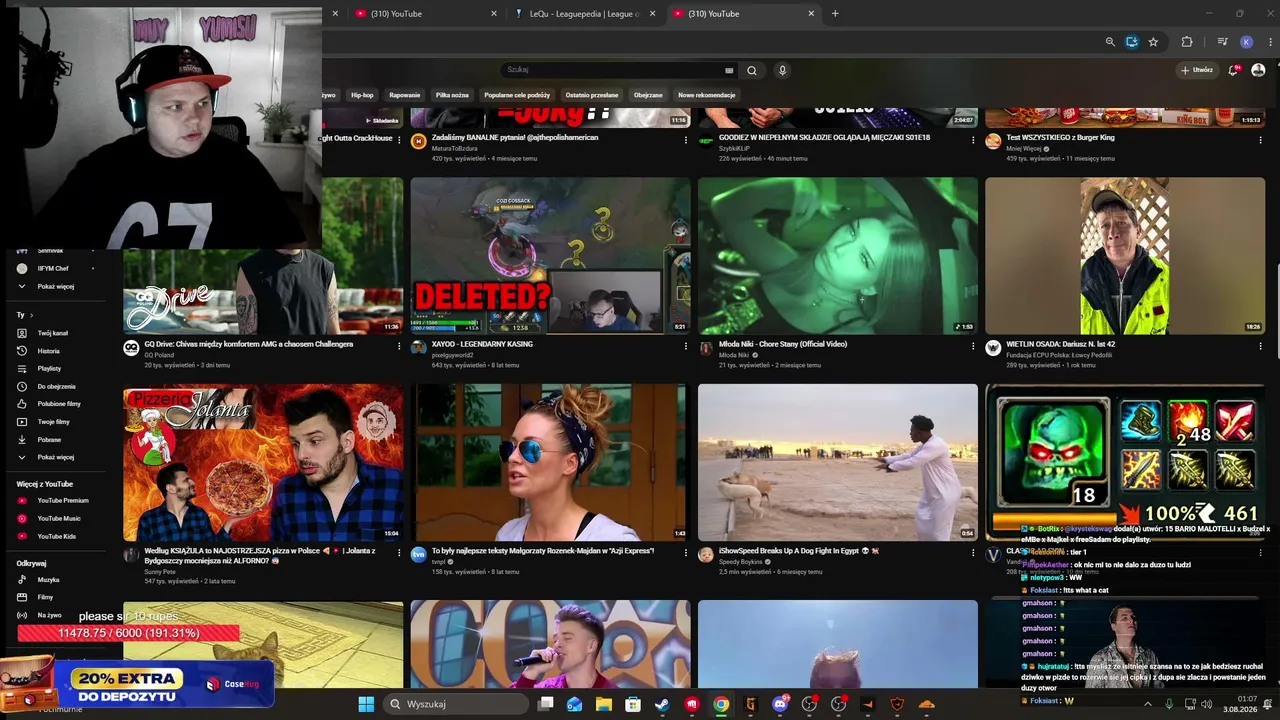Click the Utwórz create button
This screenshot has width=1280, height=720.
point(1197,70)
